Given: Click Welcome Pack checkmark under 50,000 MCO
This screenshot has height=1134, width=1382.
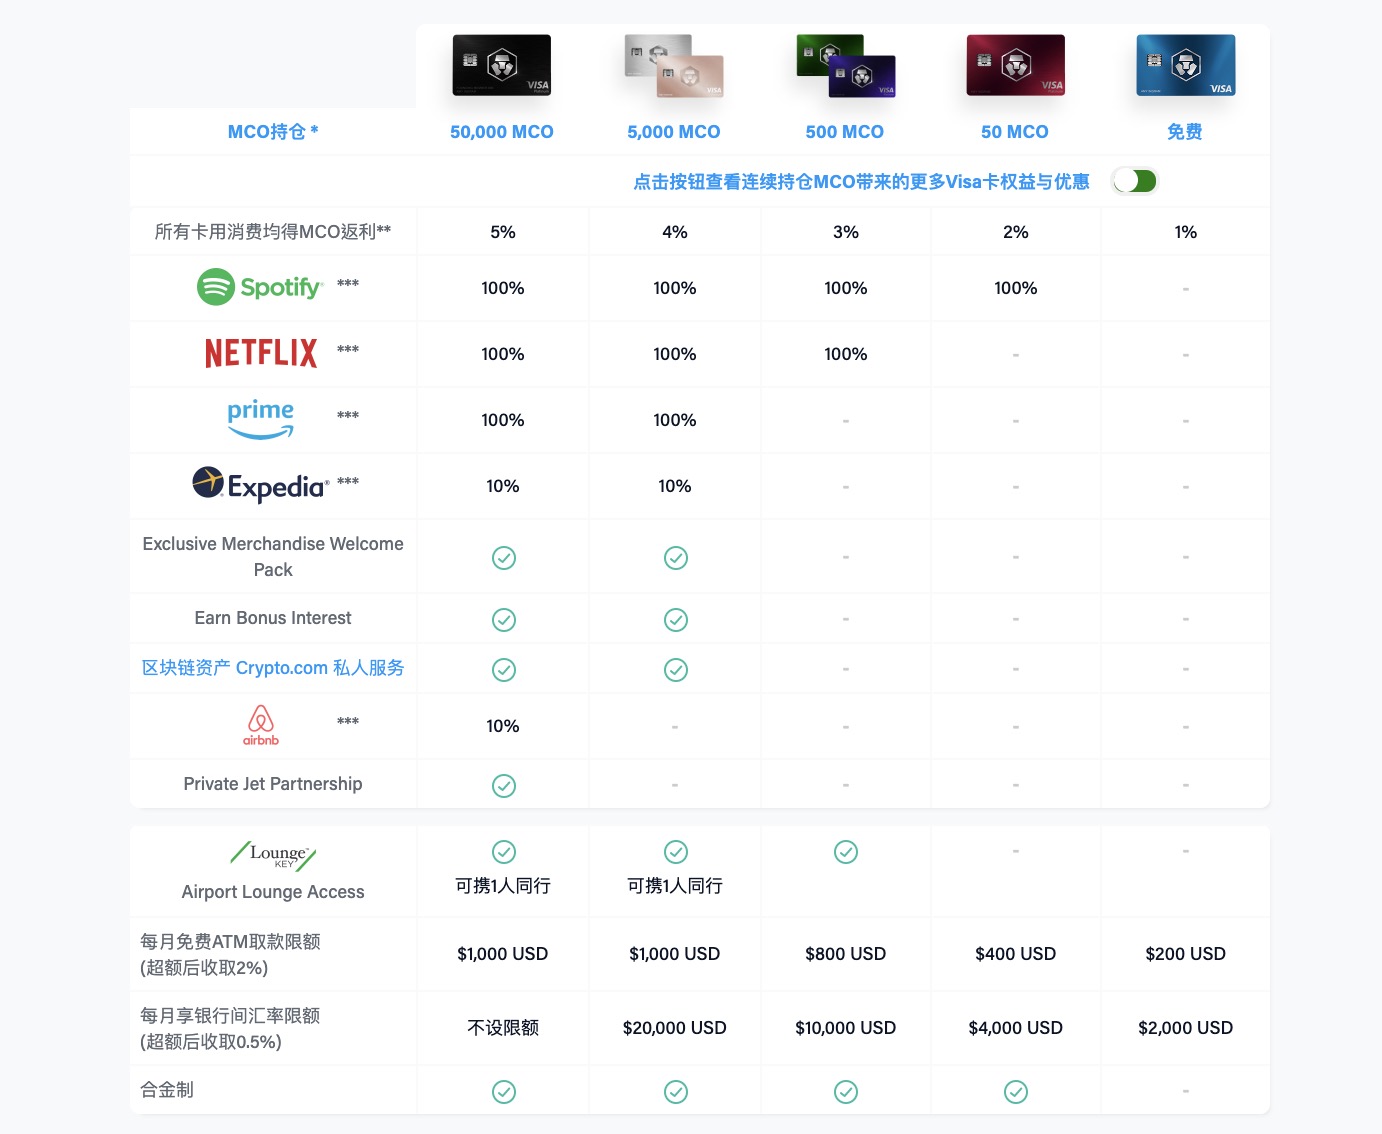Looking at the screenshot, I should (504, 558).
